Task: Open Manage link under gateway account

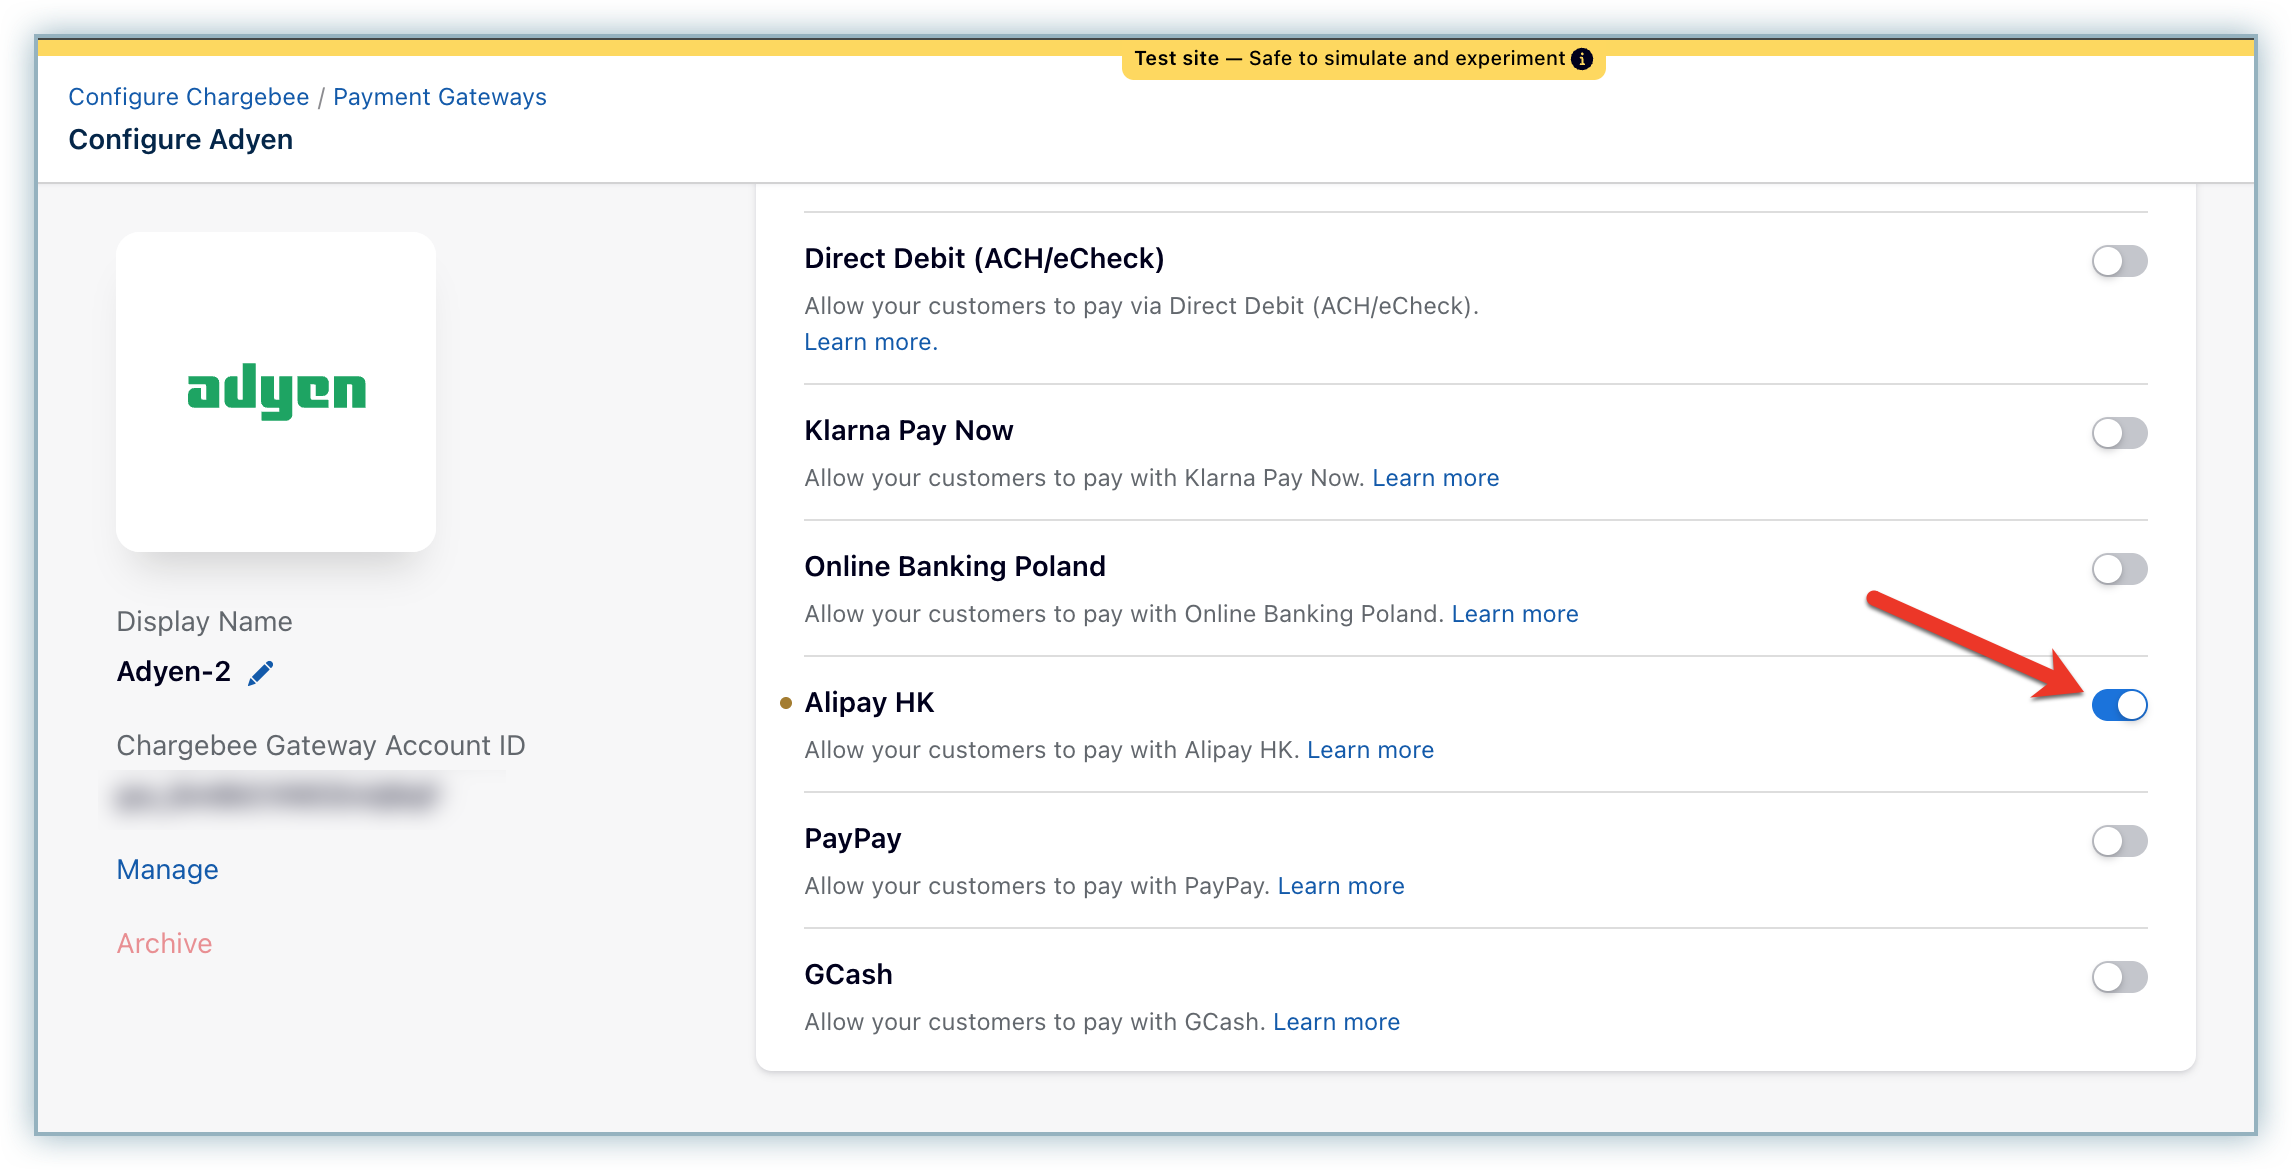Action: [x=168, y=870]
